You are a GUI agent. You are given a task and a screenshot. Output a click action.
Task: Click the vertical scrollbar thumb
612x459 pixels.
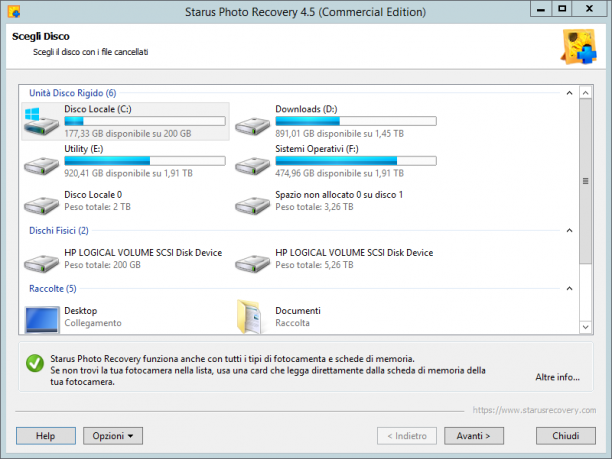click(x=585, y=181)
